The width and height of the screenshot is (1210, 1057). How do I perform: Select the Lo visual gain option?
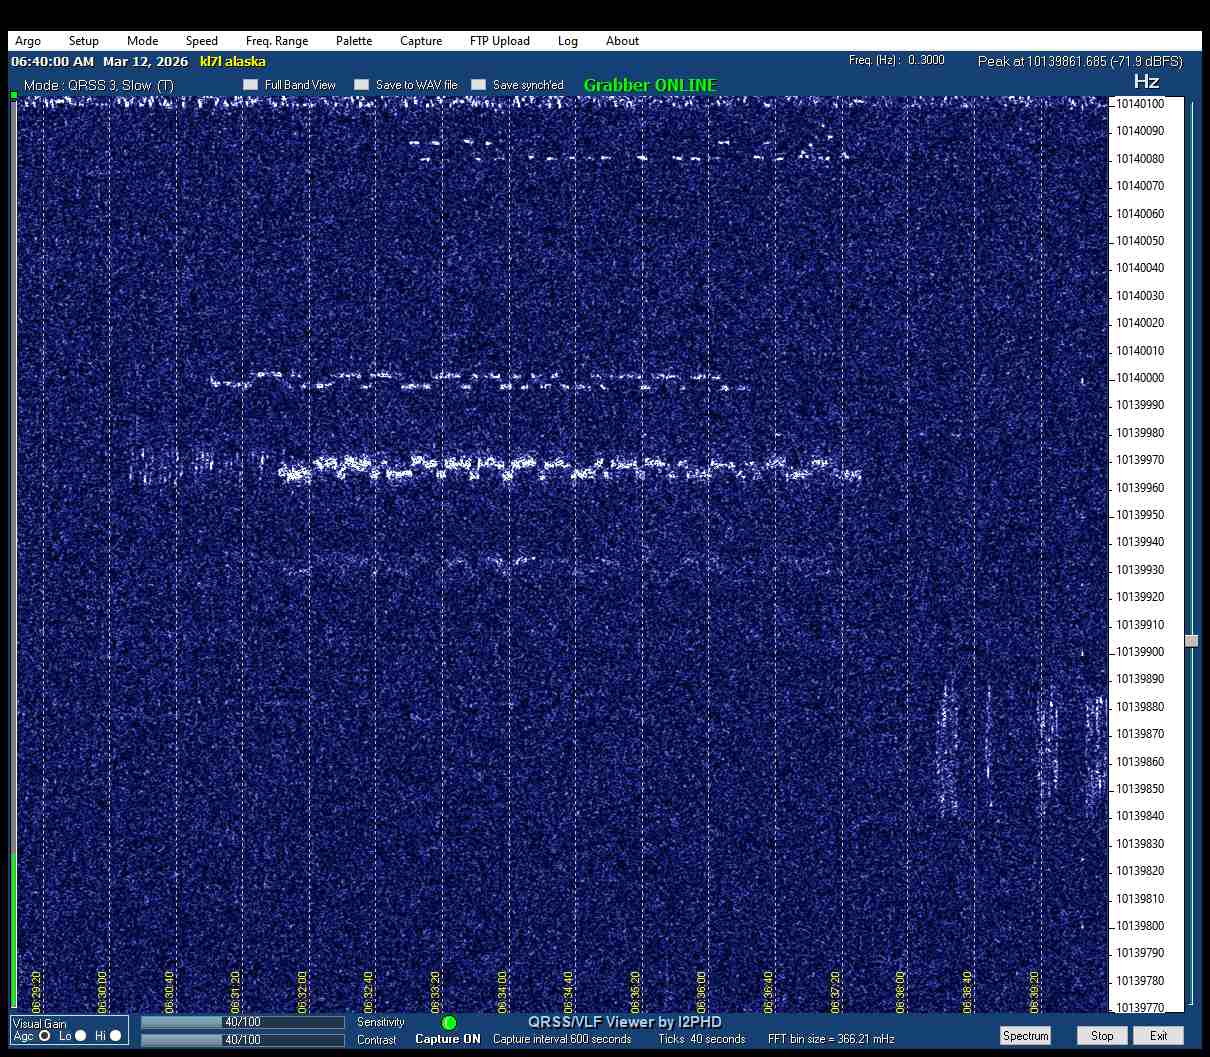[x=81, y=1036]
